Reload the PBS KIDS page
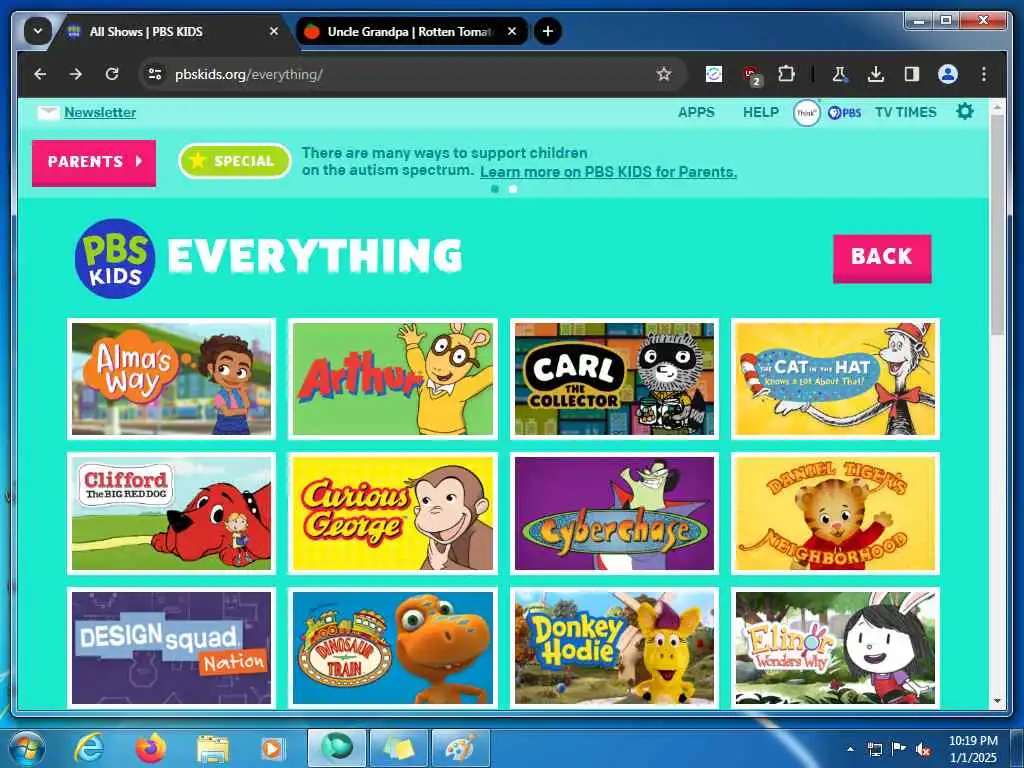The image size is (1024, 768). tap(112, 74)
